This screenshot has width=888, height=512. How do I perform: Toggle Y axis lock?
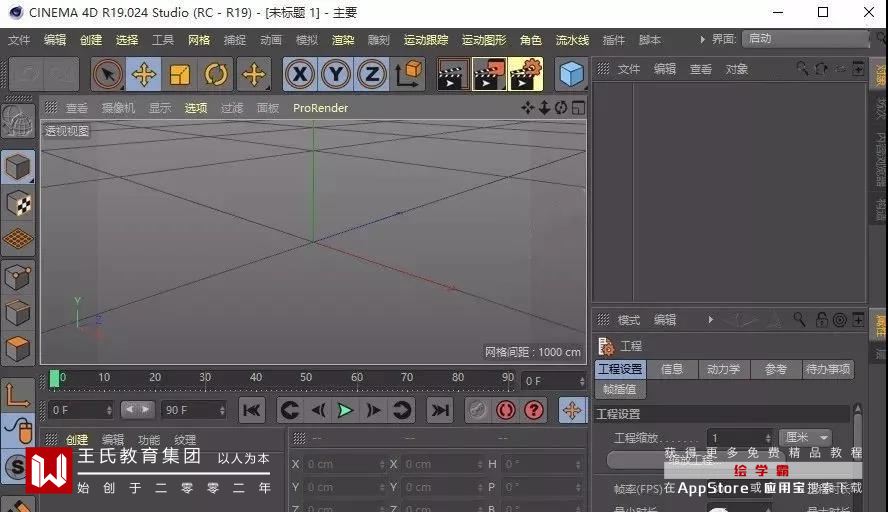[x=336, y=74]
